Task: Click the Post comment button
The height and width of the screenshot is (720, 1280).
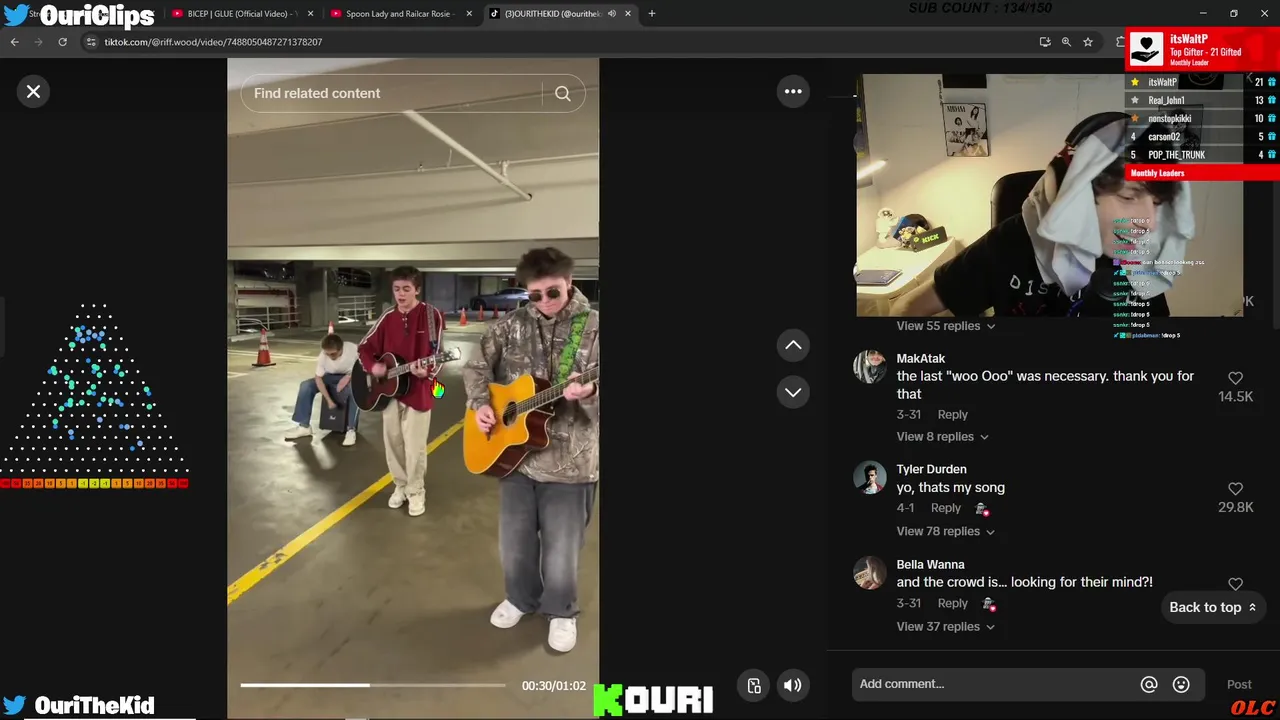Action: pyautogui.click(x=1239, y=684)
